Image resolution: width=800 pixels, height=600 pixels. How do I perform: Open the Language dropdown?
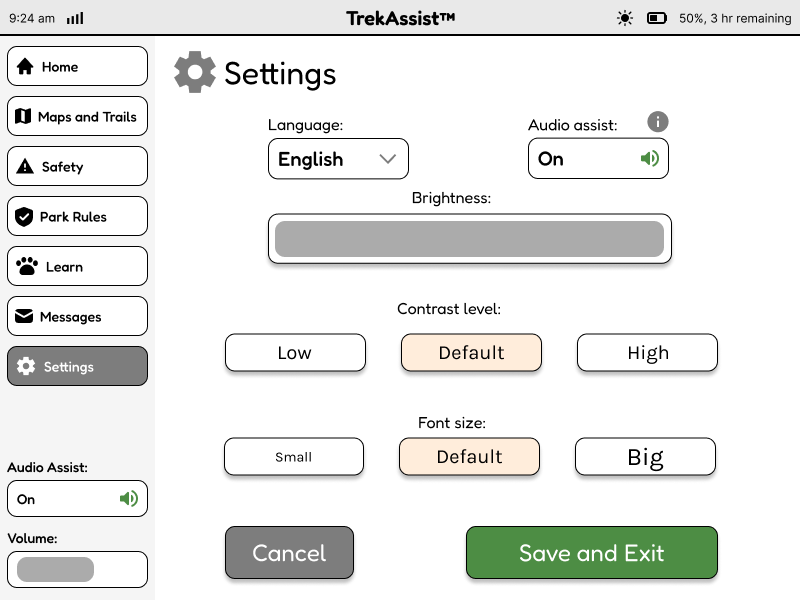coord(338,158)
